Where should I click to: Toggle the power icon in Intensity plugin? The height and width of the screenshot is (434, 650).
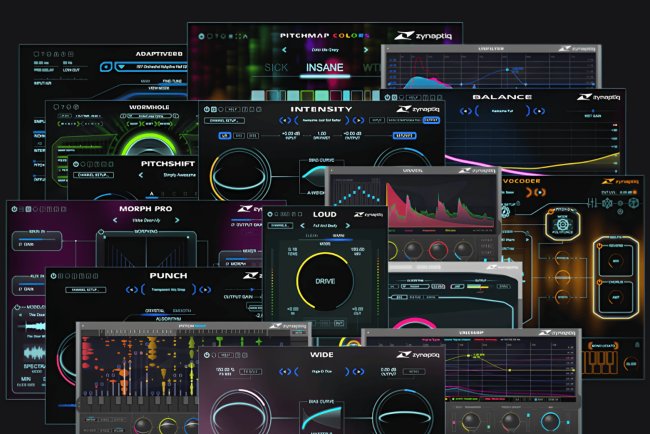click(206, 109)
